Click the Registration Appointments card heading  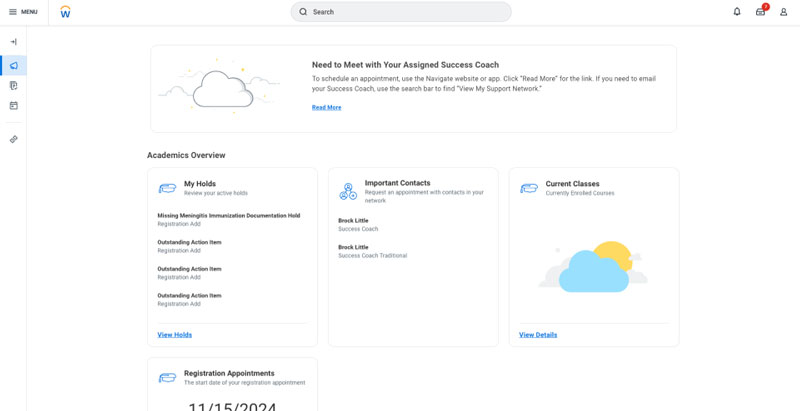tap(229, 373)
